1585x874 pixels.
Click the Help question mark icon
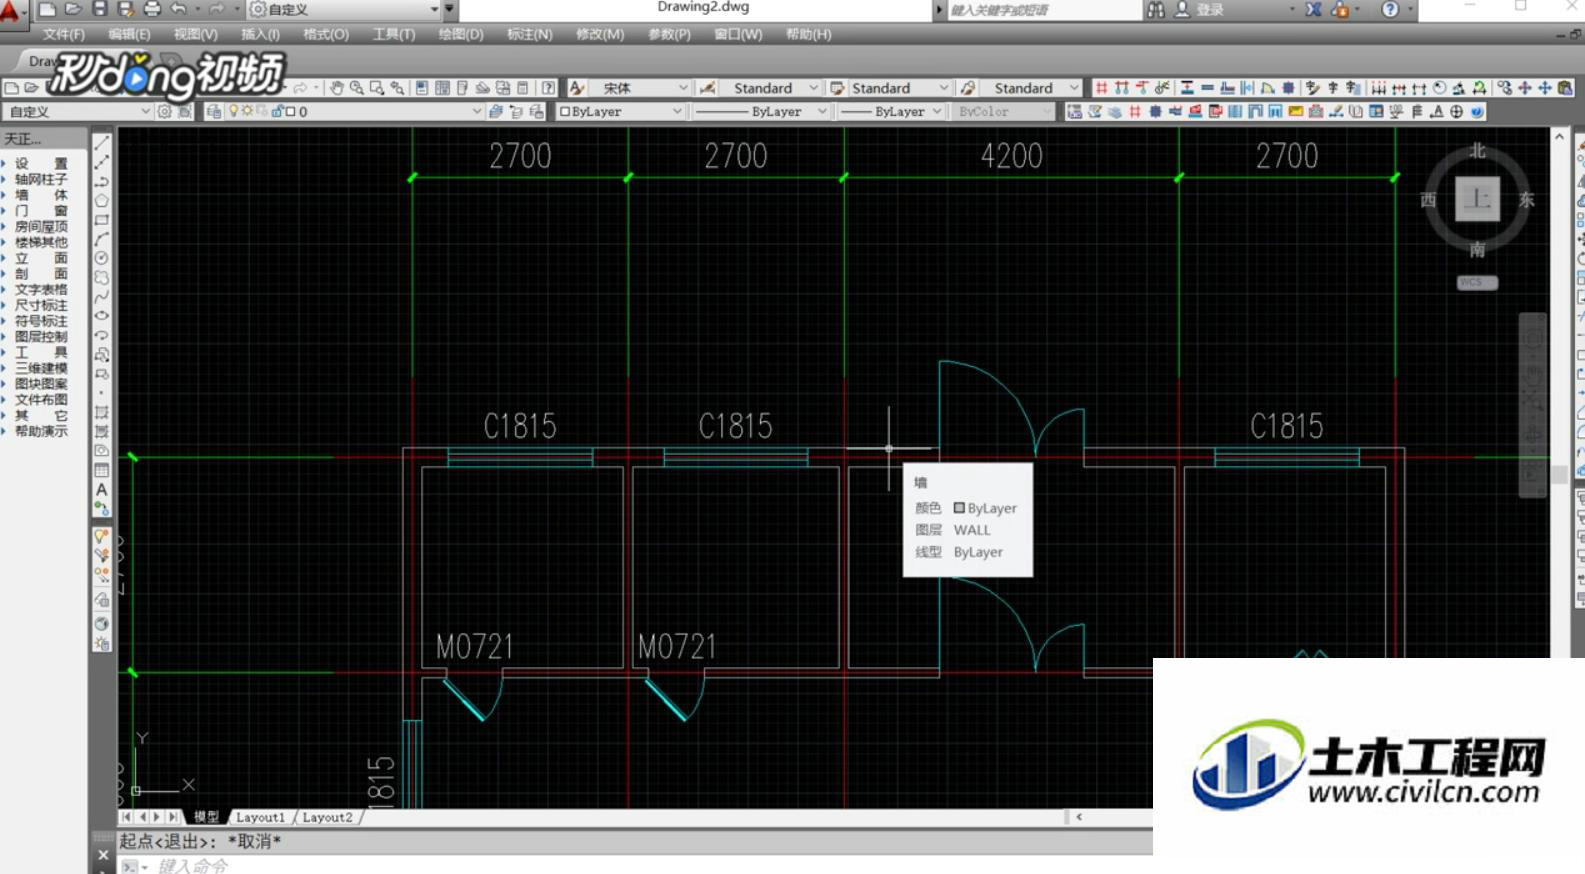coord(1390,9)
